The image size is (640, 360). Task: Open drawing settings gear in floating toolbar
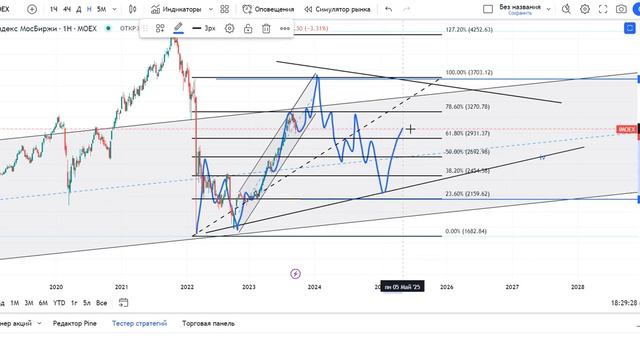click(x=229, y=28)
